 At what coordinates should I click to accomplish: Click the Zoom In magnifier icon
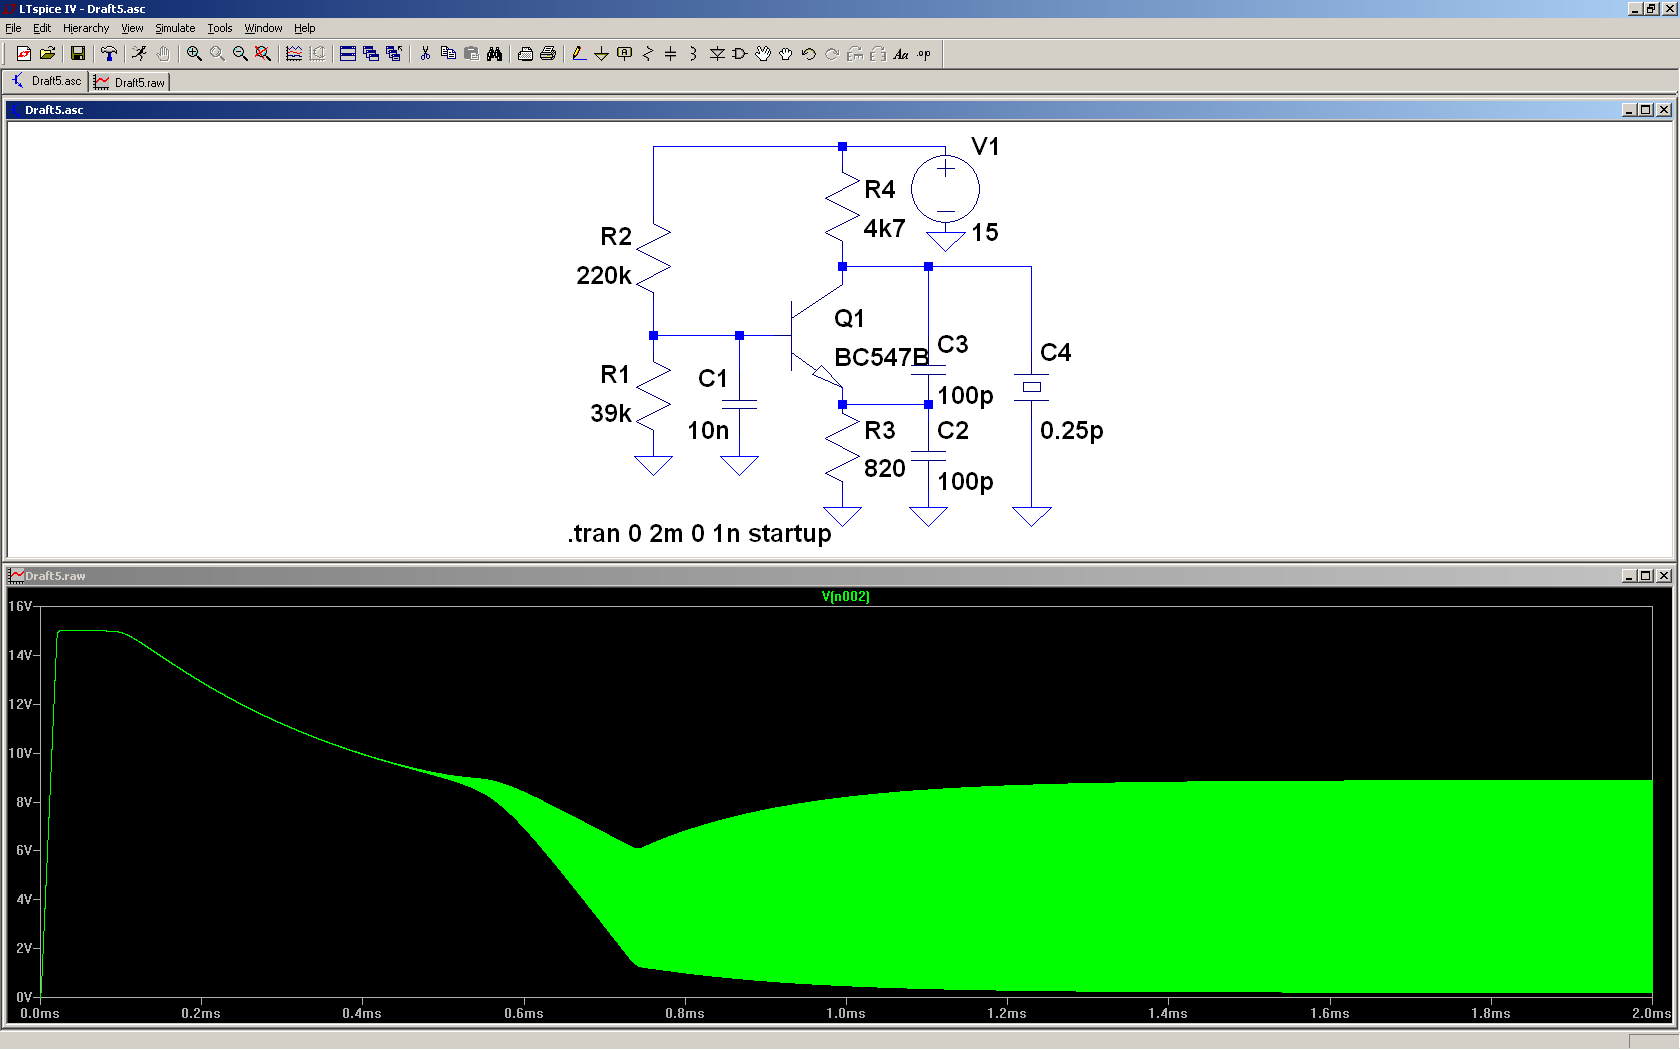click(194, 54)
